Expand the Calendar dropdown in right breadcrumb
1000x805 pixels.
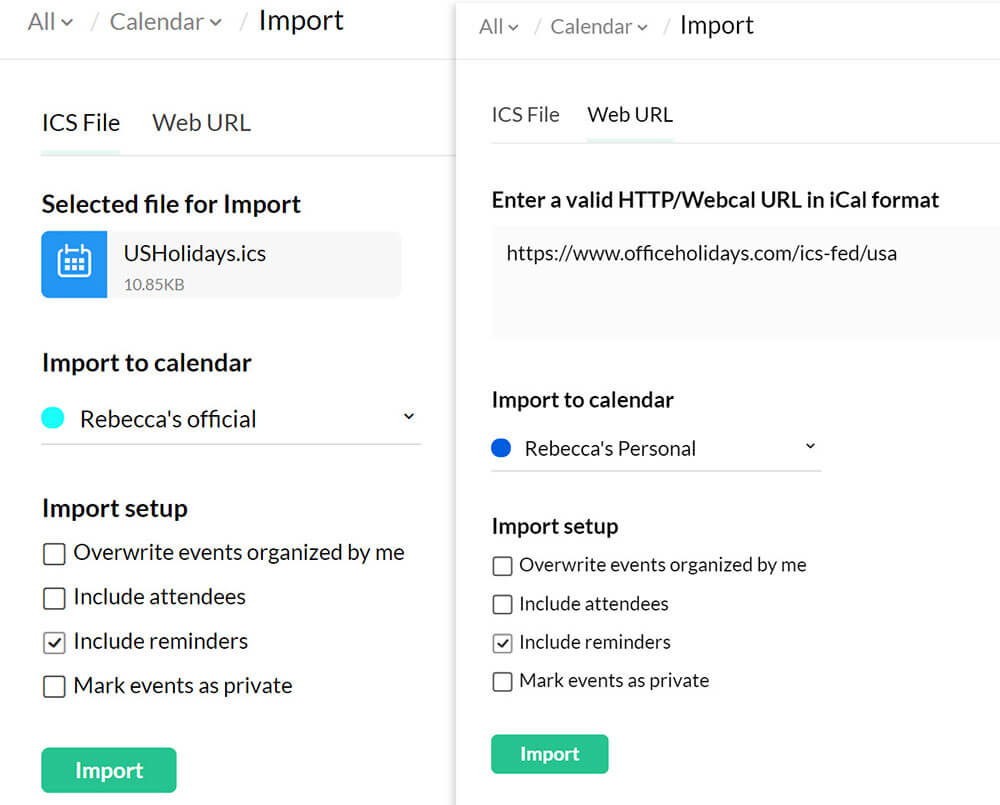click(x=598, y=27)
